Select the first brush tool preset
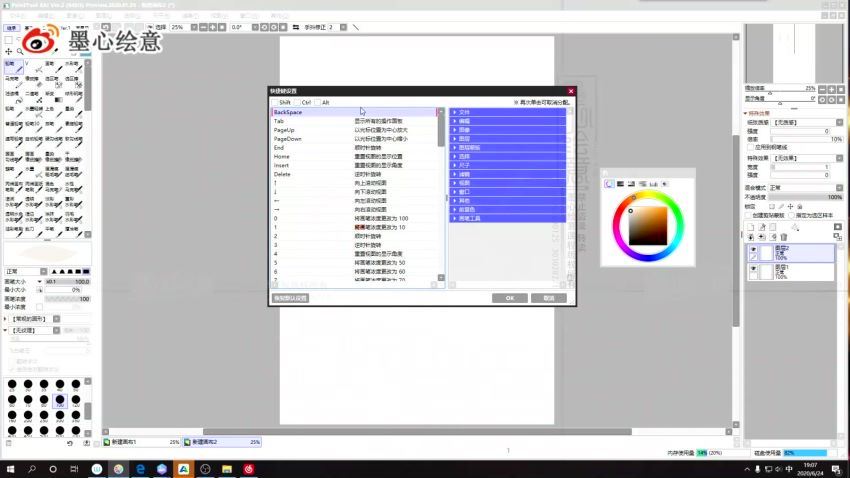 click(11, 65)
